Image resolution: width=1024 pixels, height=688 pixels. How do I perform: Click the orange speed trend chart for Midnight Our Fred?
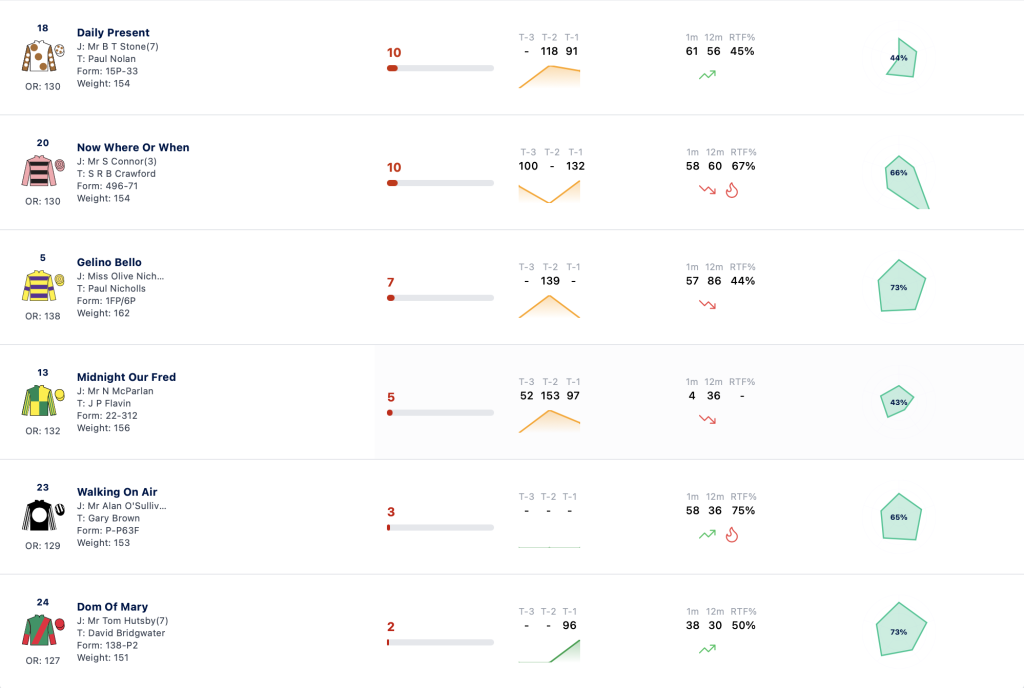tap(549, 421)
